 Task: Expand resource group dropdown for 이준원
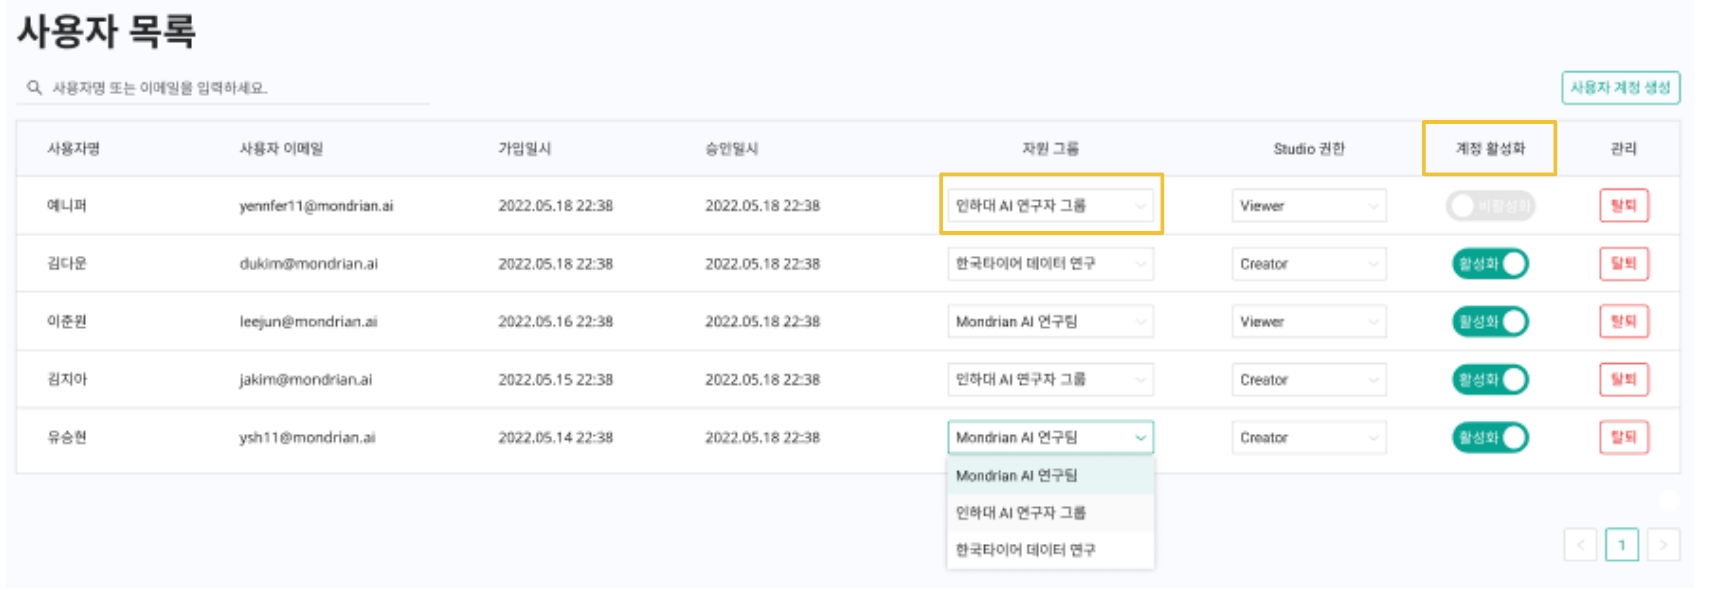point(1050,322)
